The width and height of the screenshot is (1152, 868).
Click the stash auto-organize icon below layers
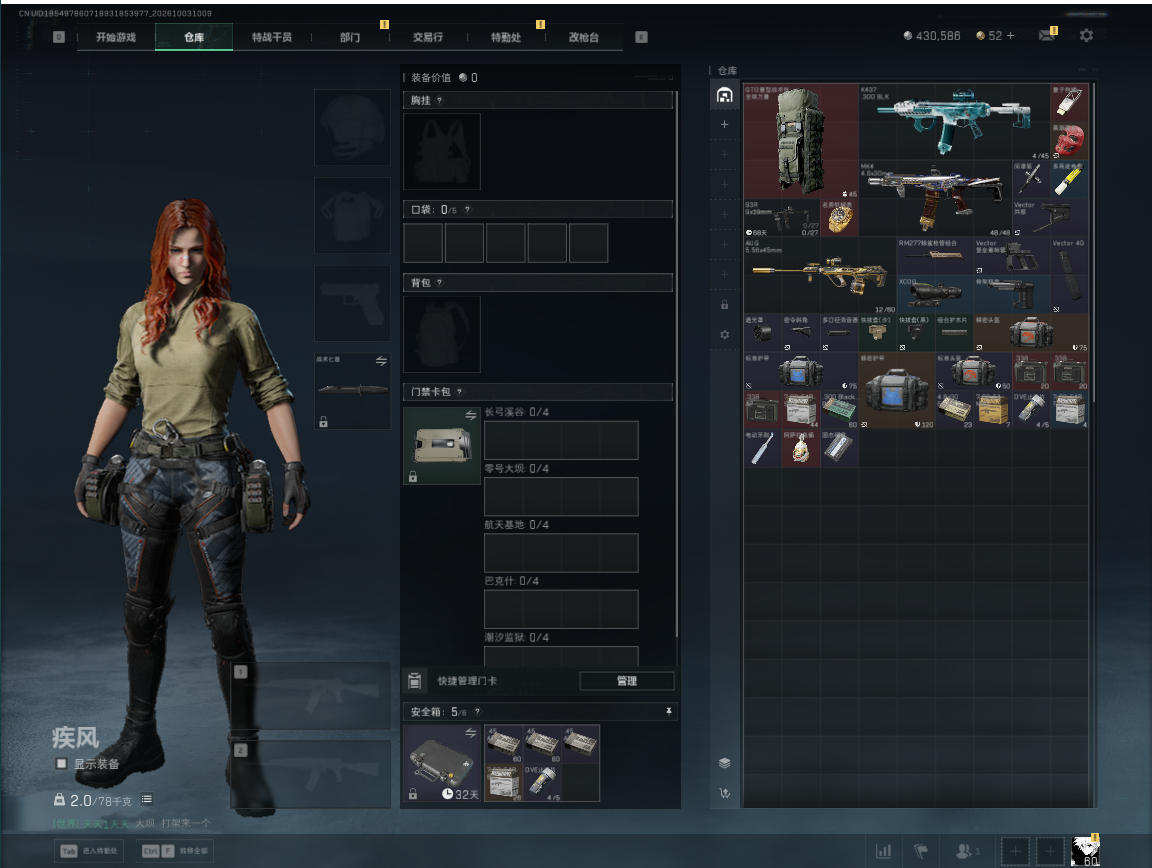[724, 793]
